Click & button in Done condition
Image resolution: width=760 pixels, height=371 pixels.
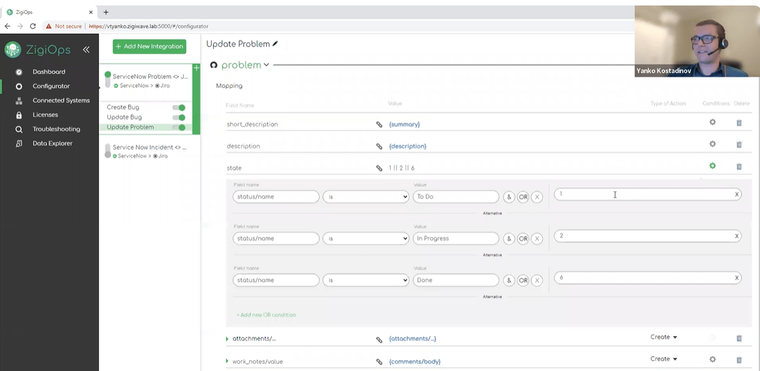coord(508,280)
